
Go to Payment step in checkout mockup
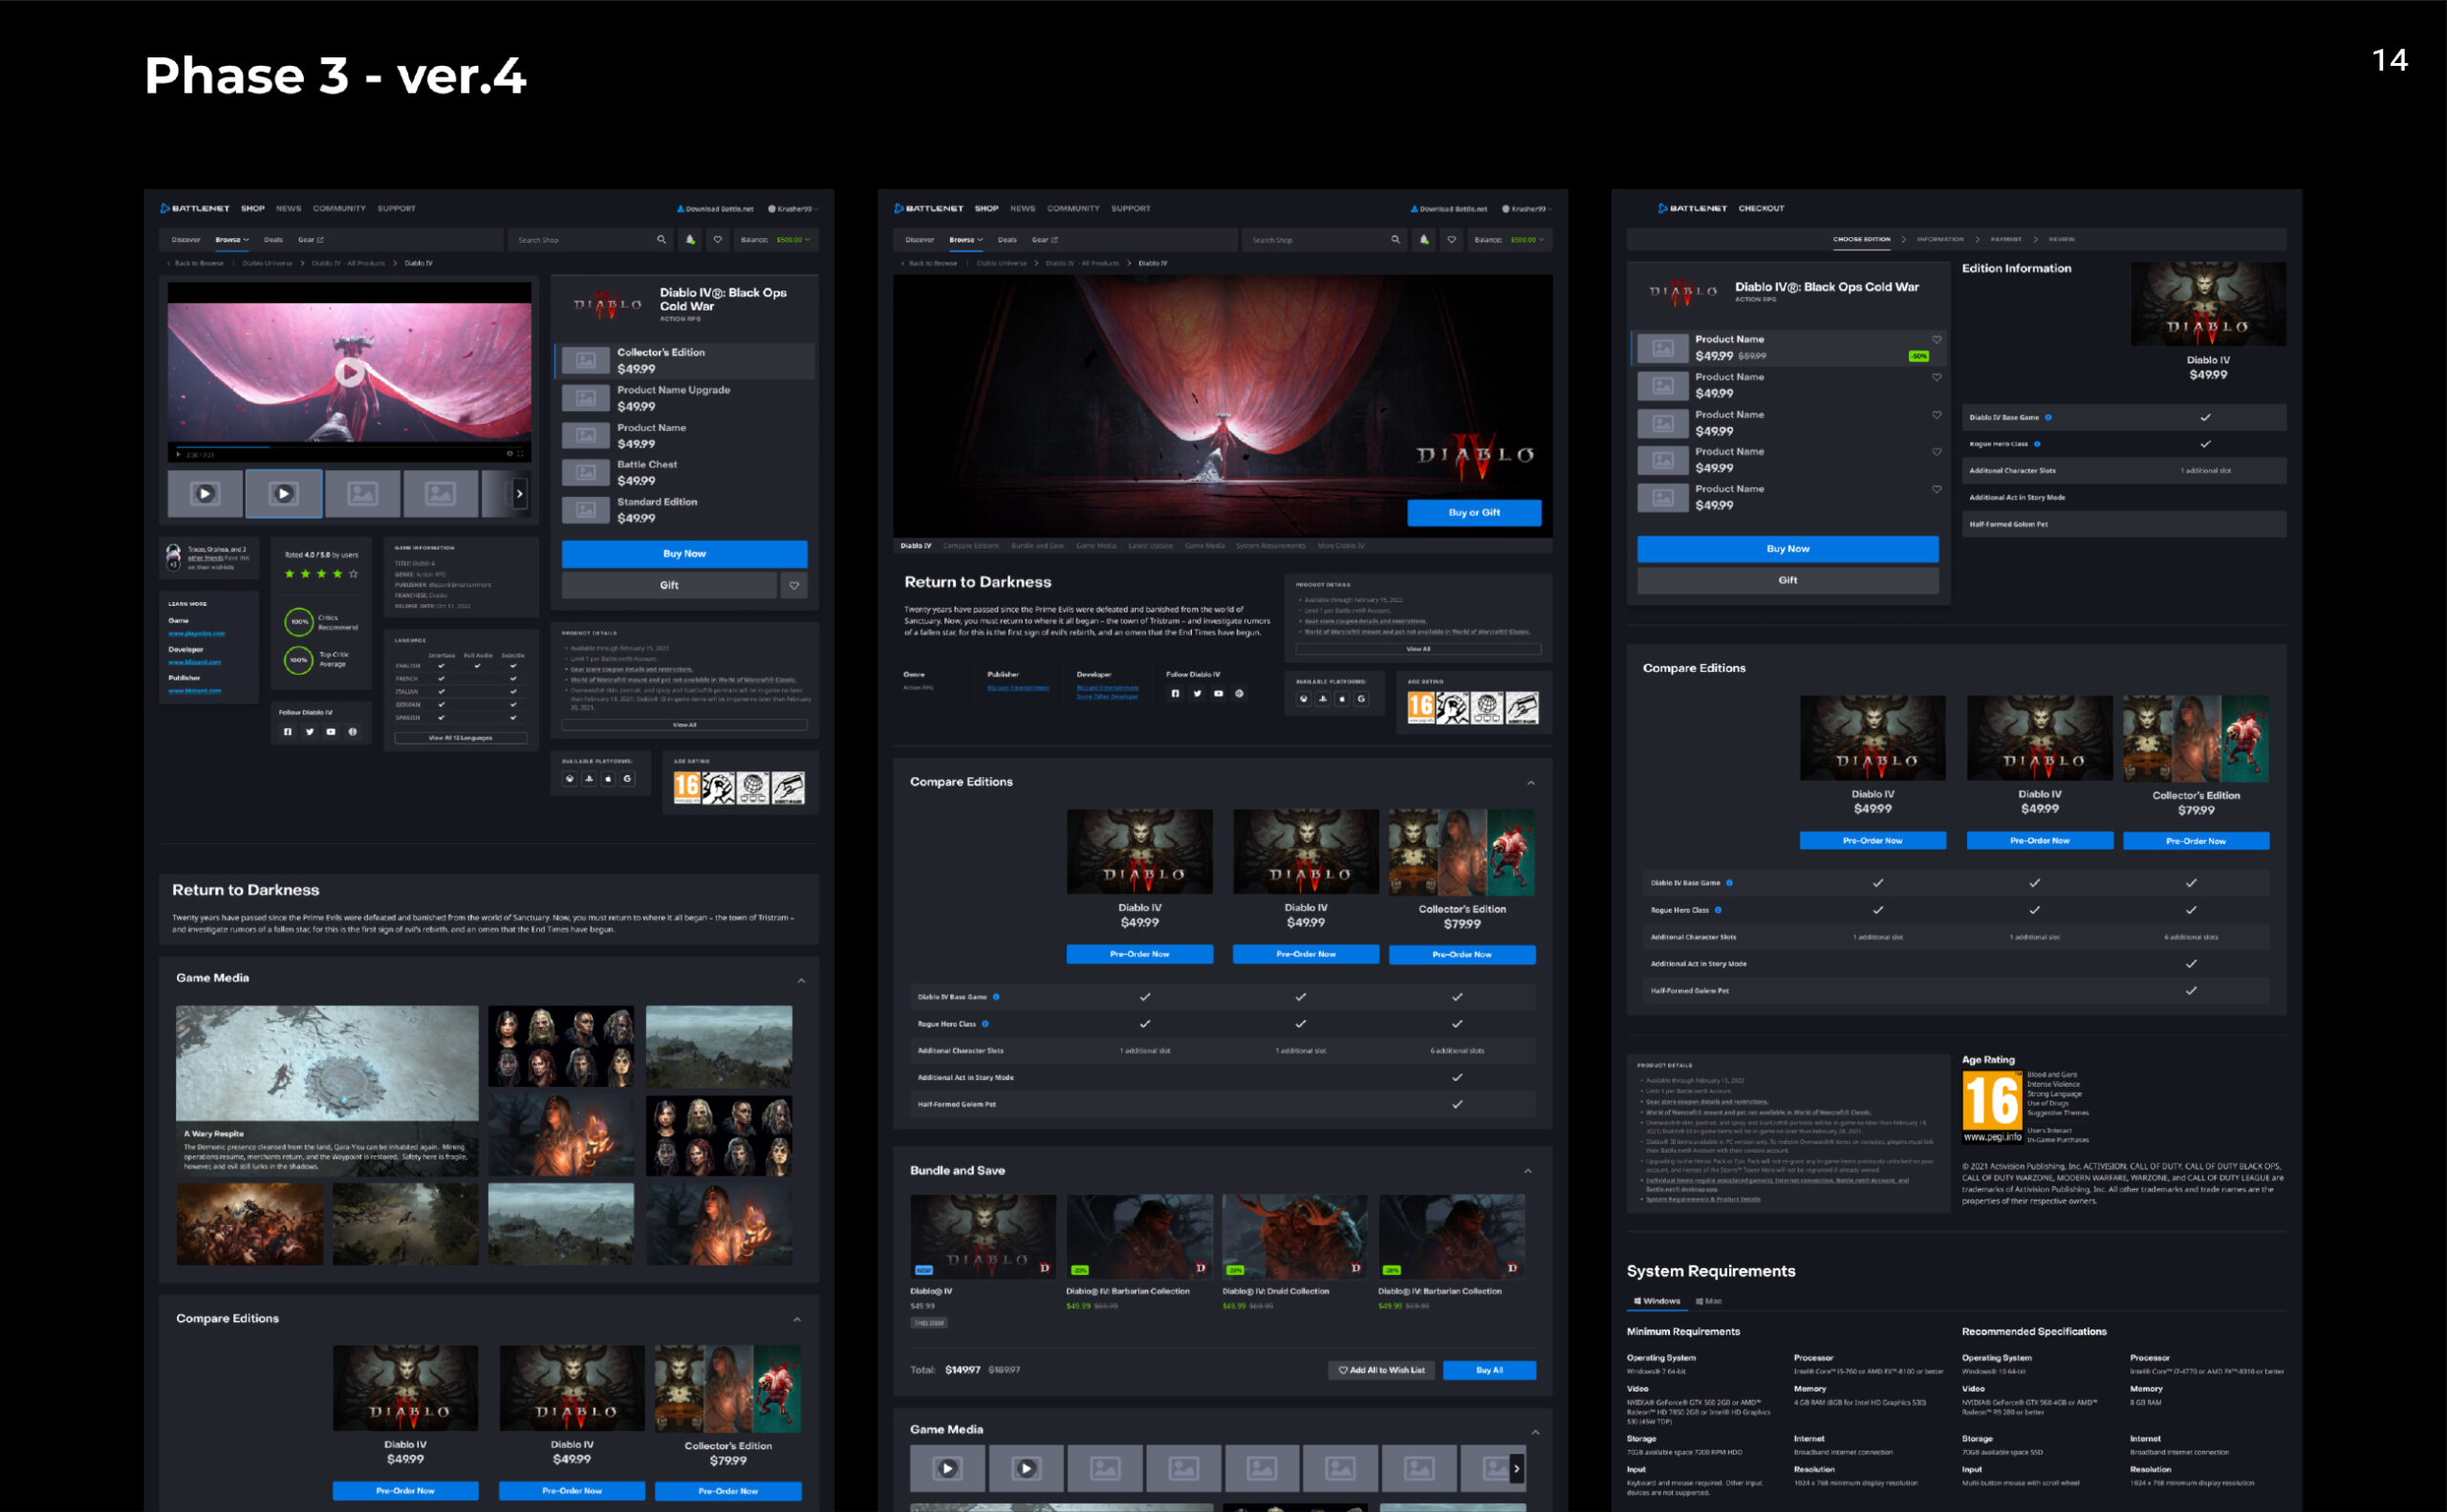coord(2006,240)
